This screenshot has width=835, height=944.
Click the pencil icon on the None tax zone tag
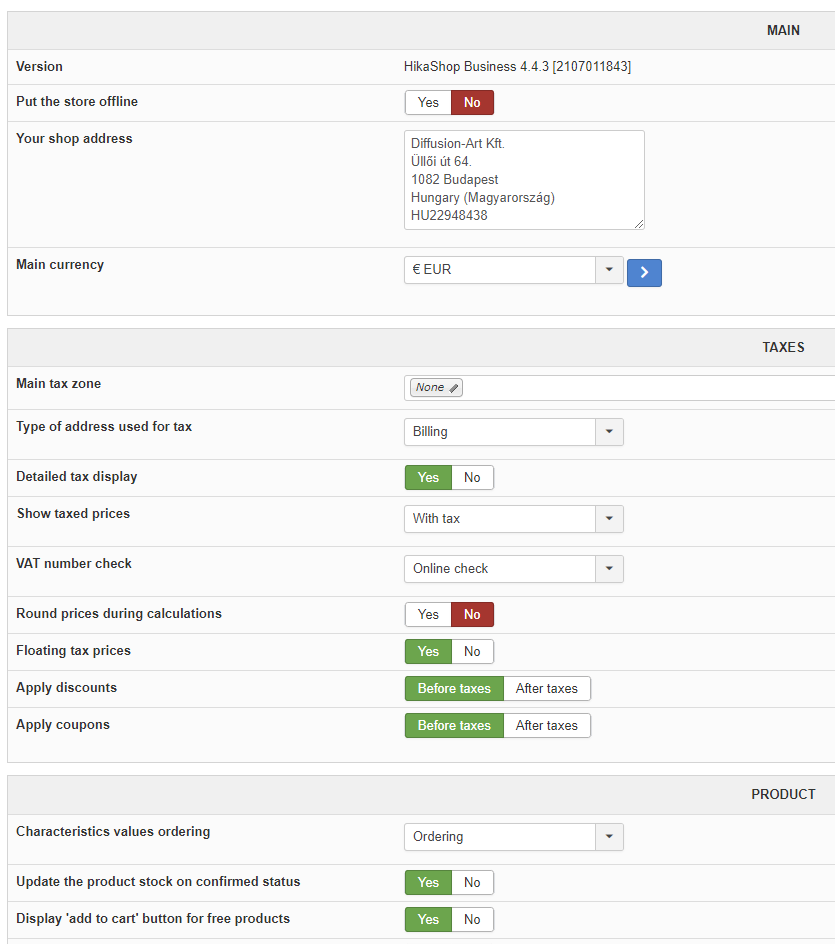[x=454, y=388]
